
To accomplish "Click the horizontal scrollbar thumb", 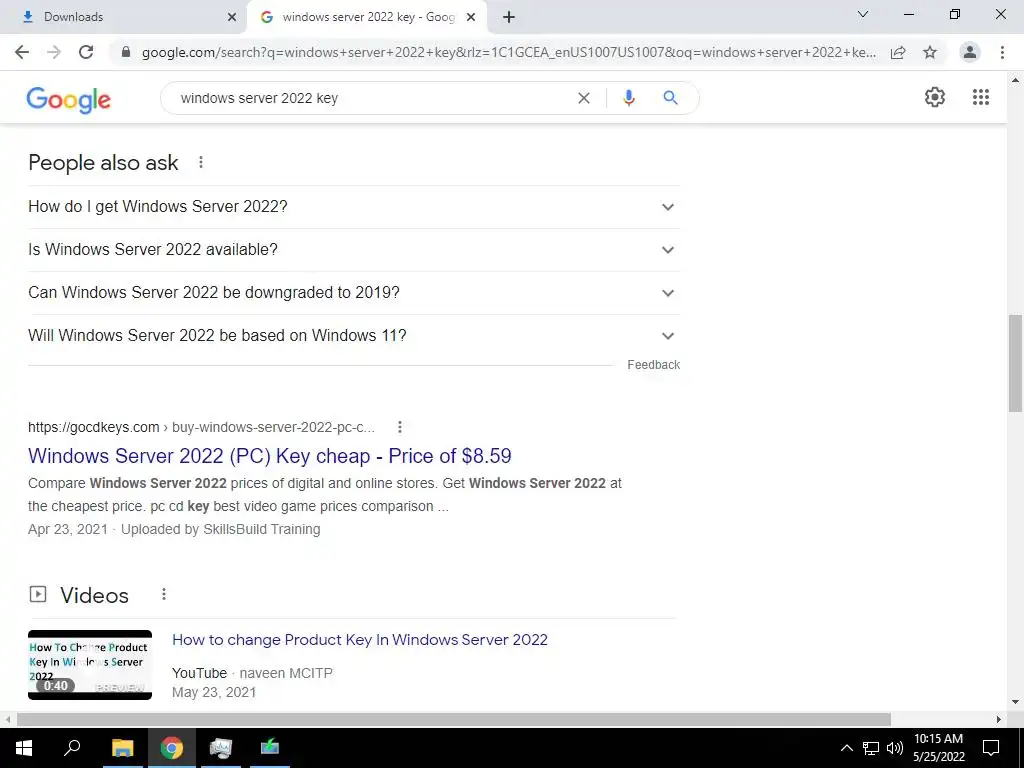I will (454, 720).
